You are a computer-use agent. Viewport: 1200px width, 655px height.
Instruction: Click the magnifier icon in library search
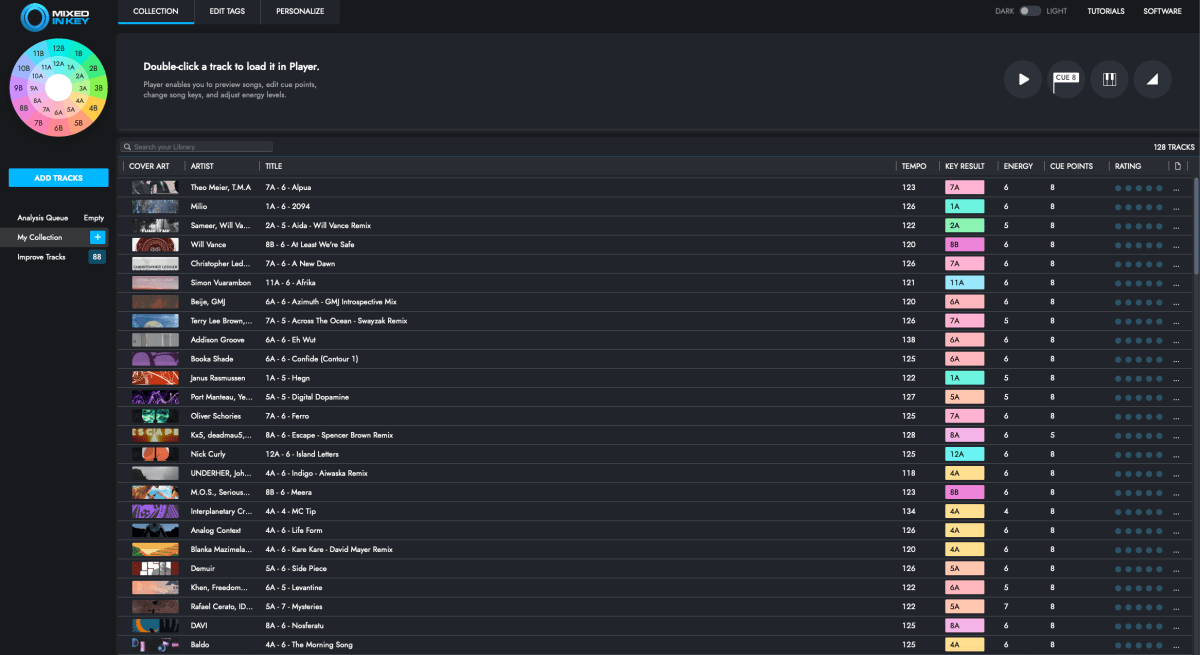pyautogui.click(x=128, y=147)
